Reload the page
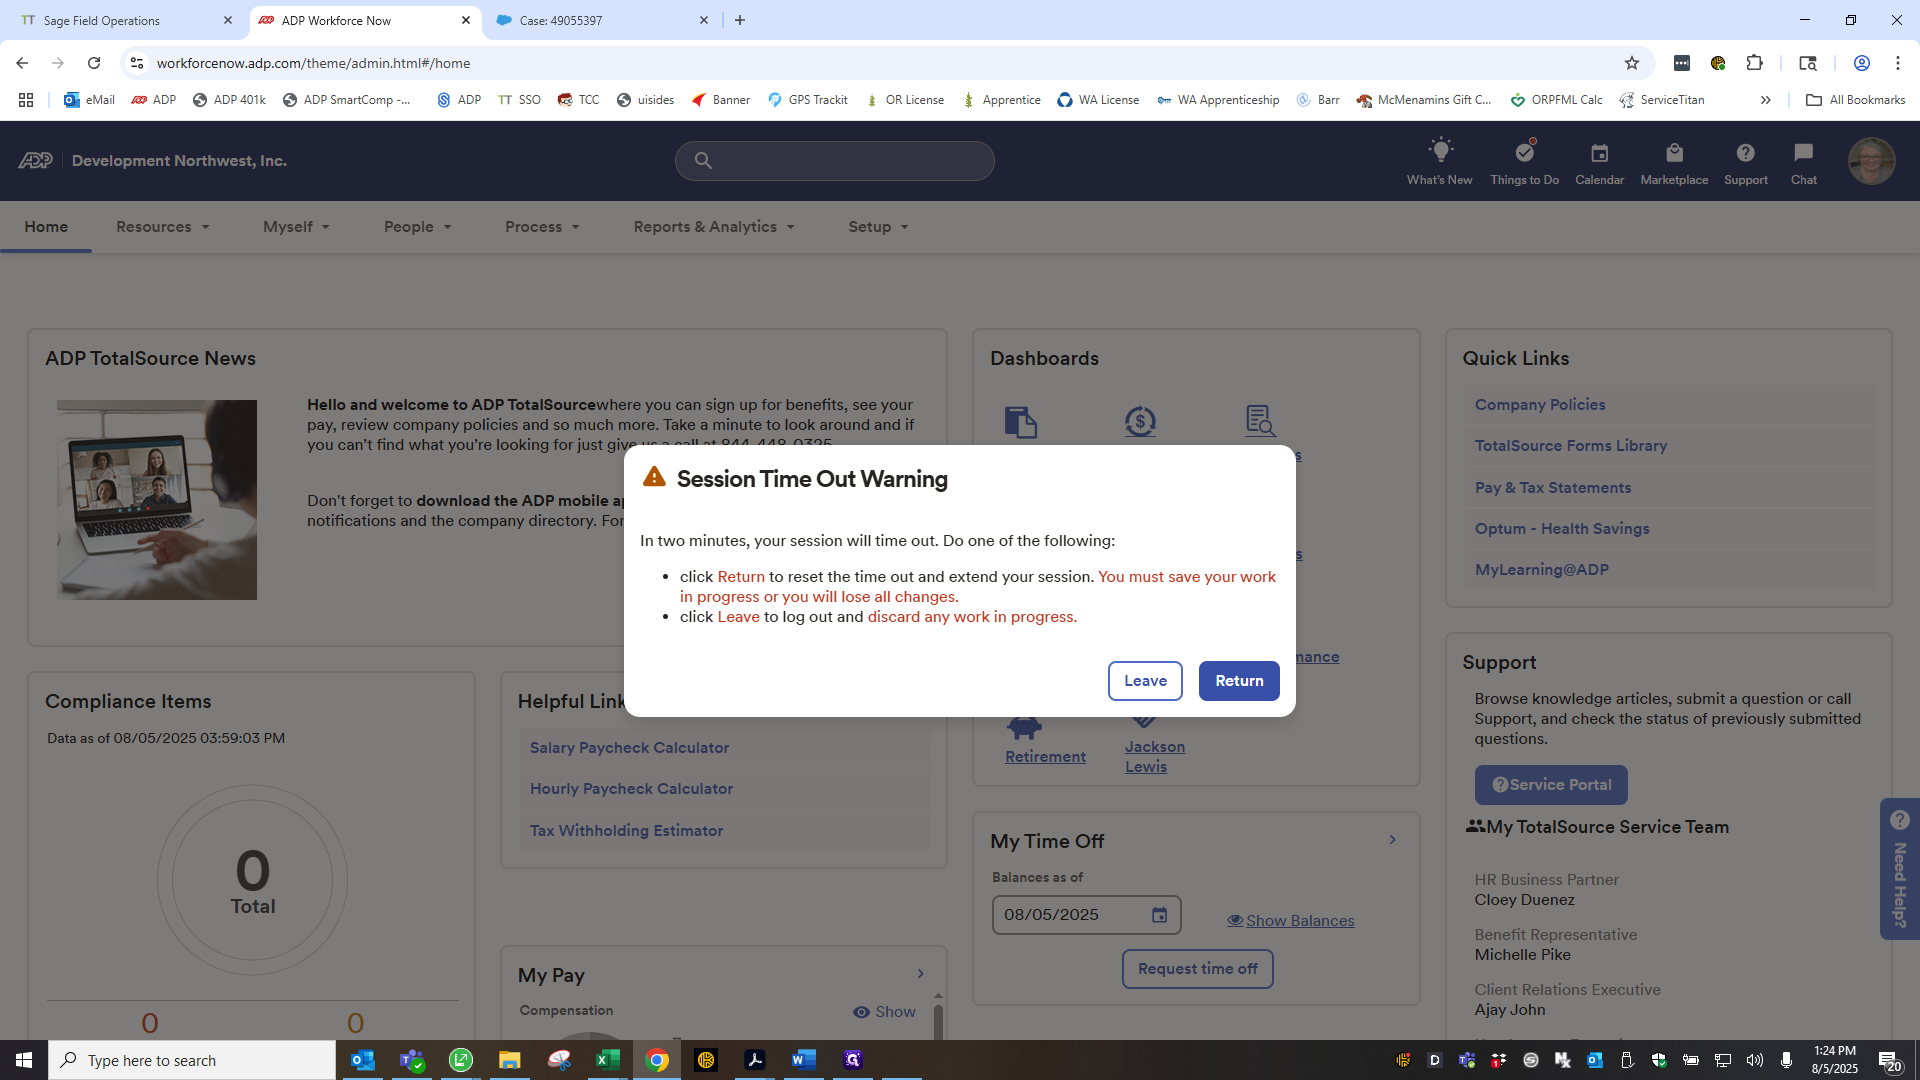This screenshot has height=1080, width=1920. (x=94, y=63)
